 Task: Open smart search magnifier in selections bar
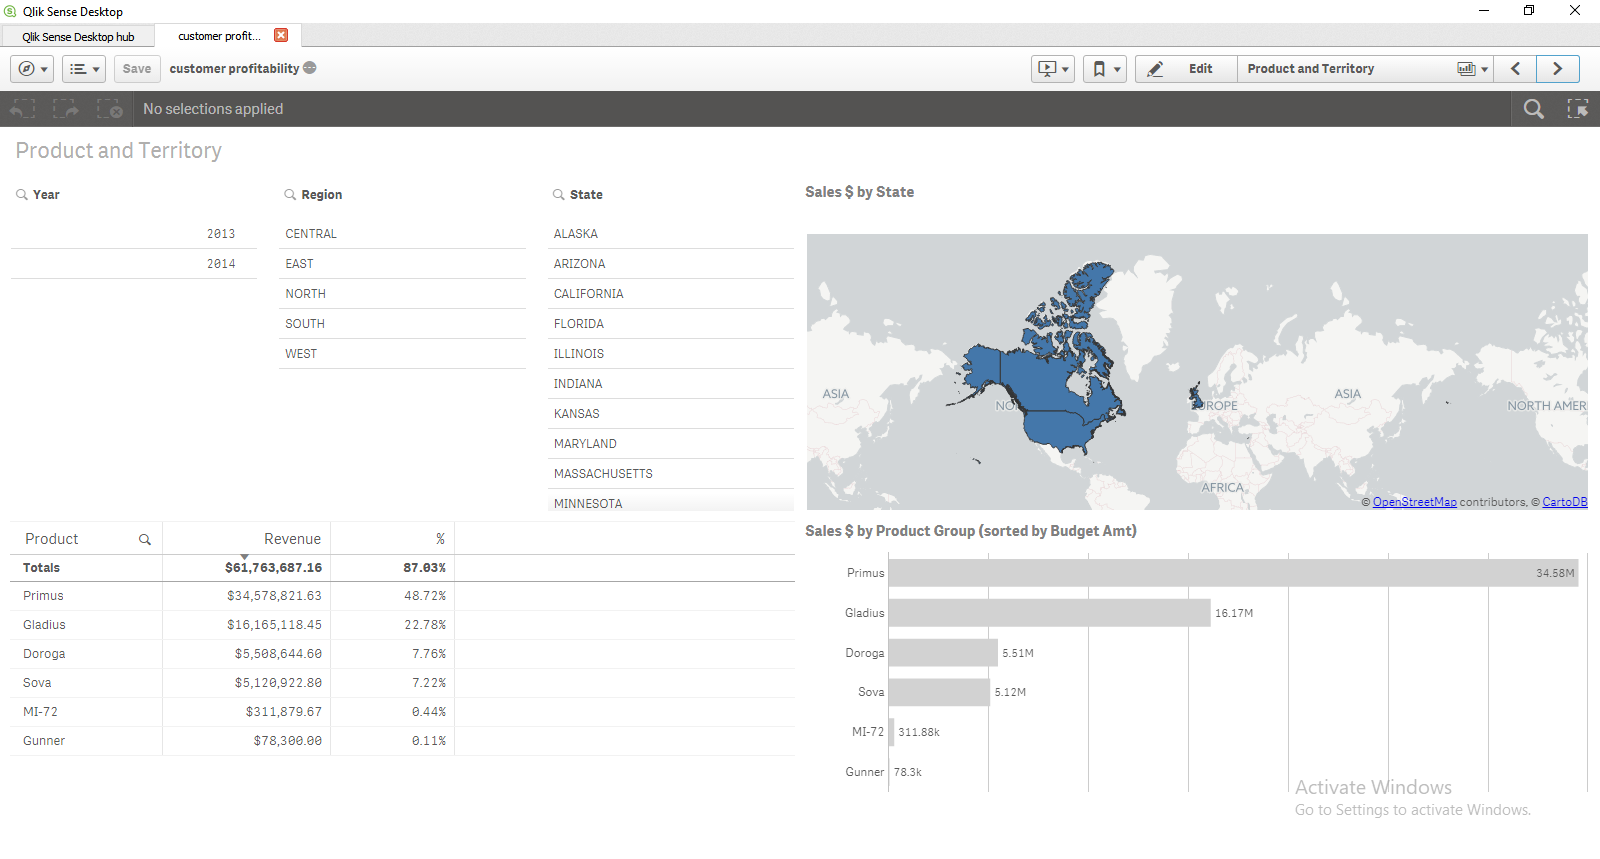tap(1533, 109)
